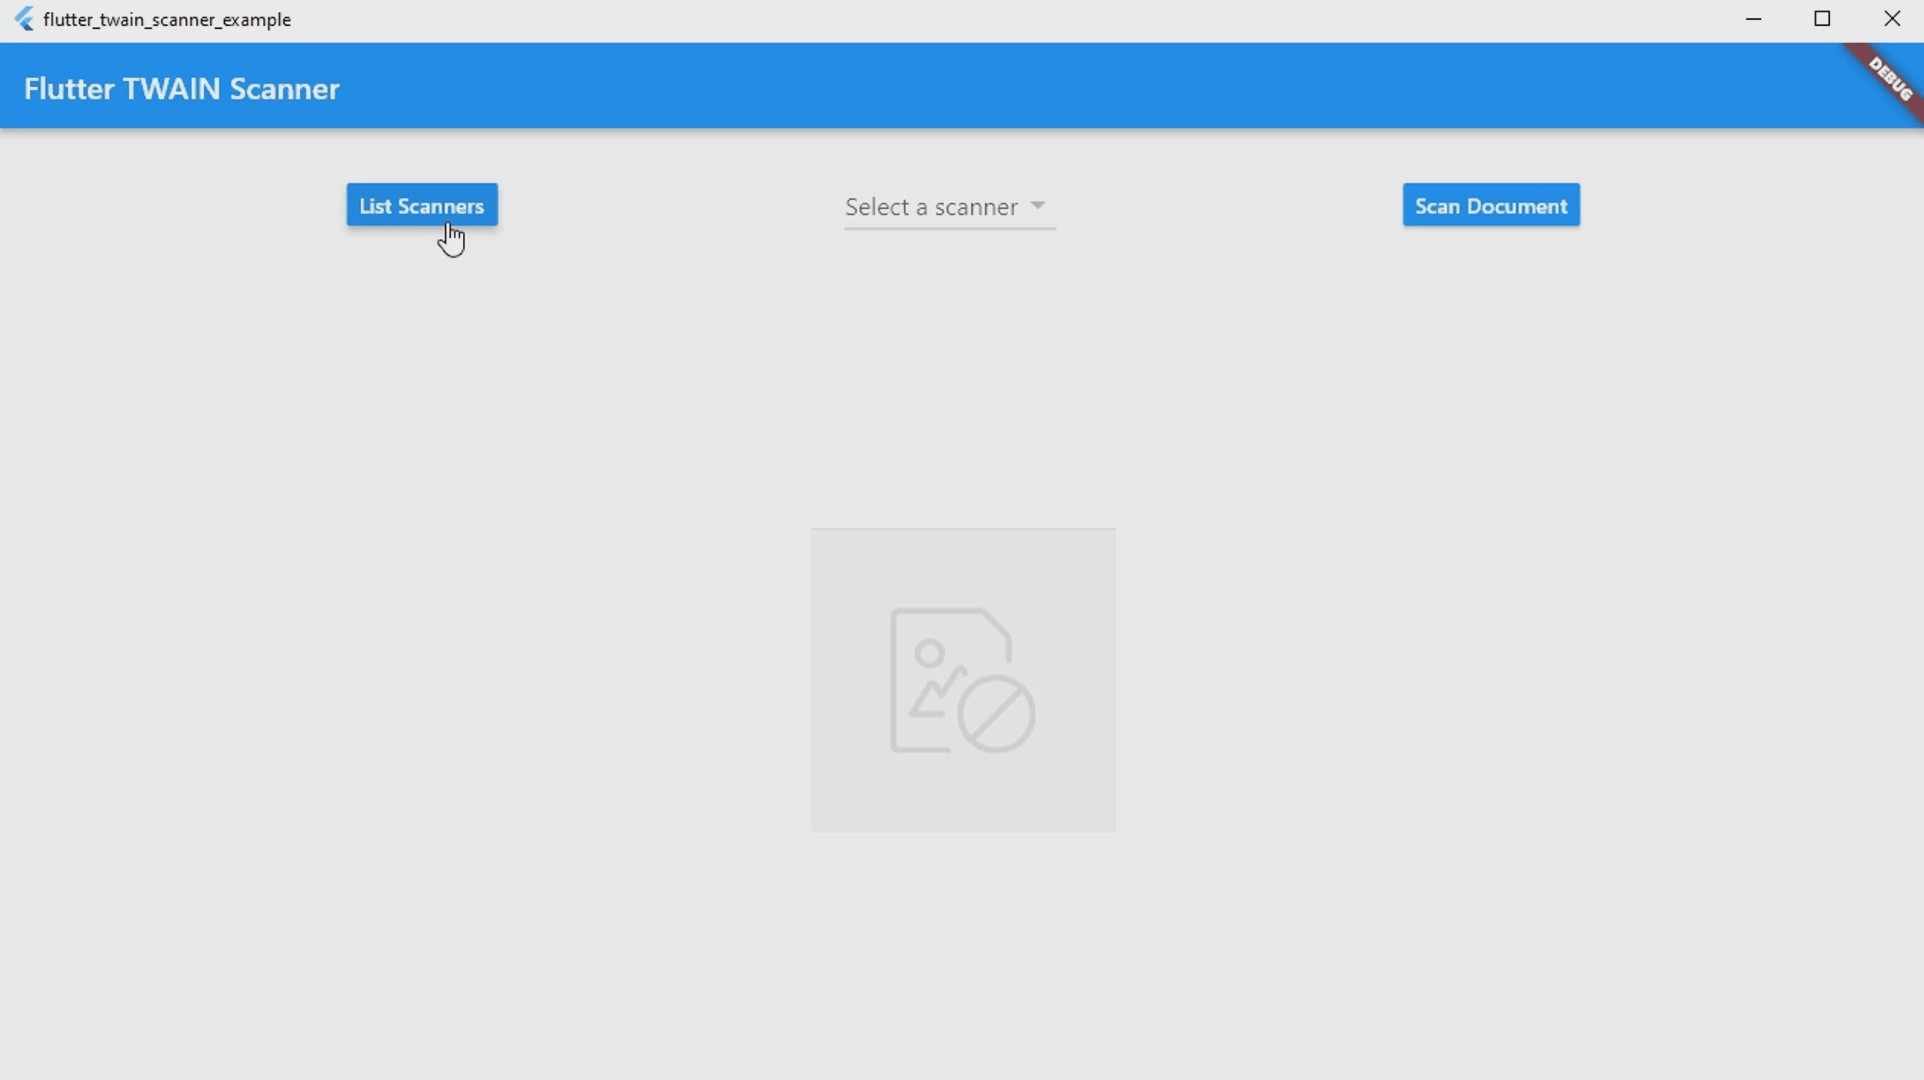This screenshot has width=1924, height=1080.
Task: Minimize the flutter_twain_scanner_example window
Action: coord(1754,19)
